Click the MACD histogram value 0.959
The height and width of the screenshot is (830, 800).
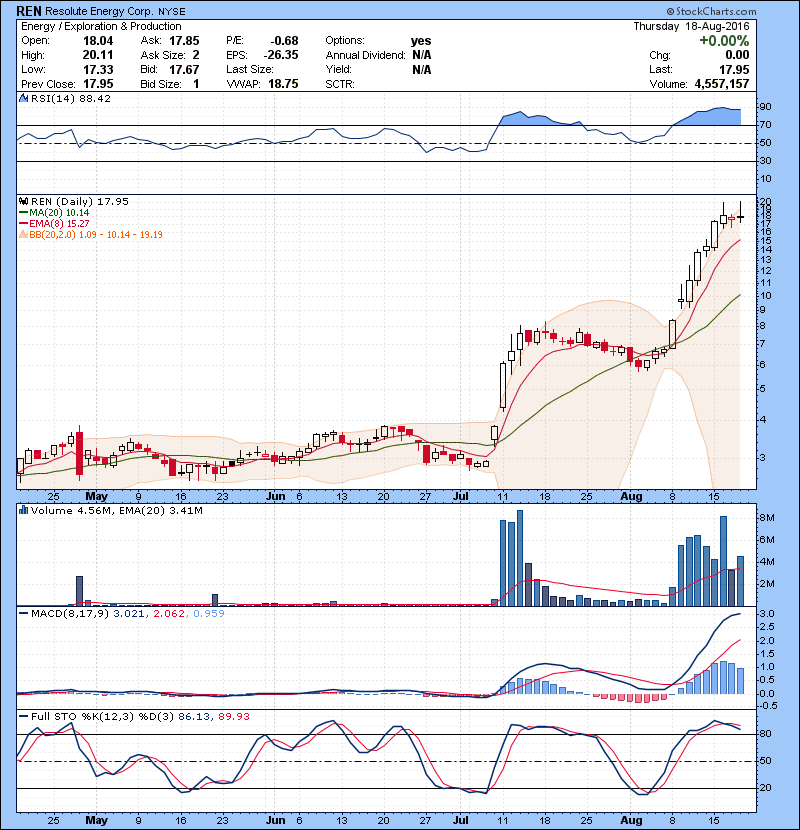(209, 614)
